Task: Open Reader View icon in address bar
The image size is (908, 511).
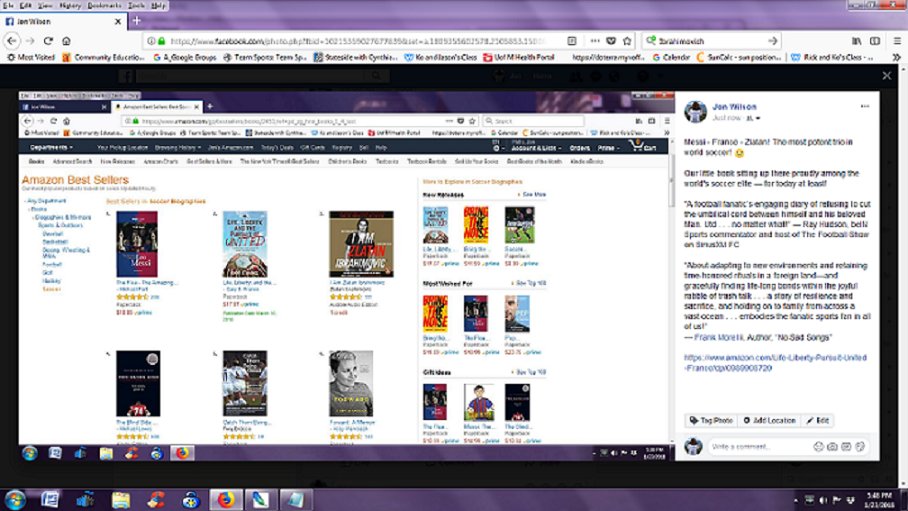Action: [572, 41]
